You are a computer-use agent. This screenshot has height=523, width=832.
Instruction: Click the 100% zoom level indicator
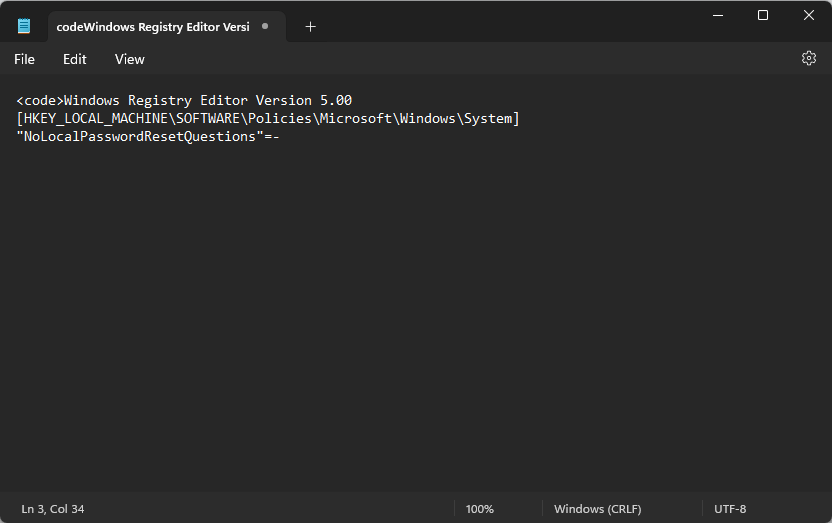coord(480,509)
